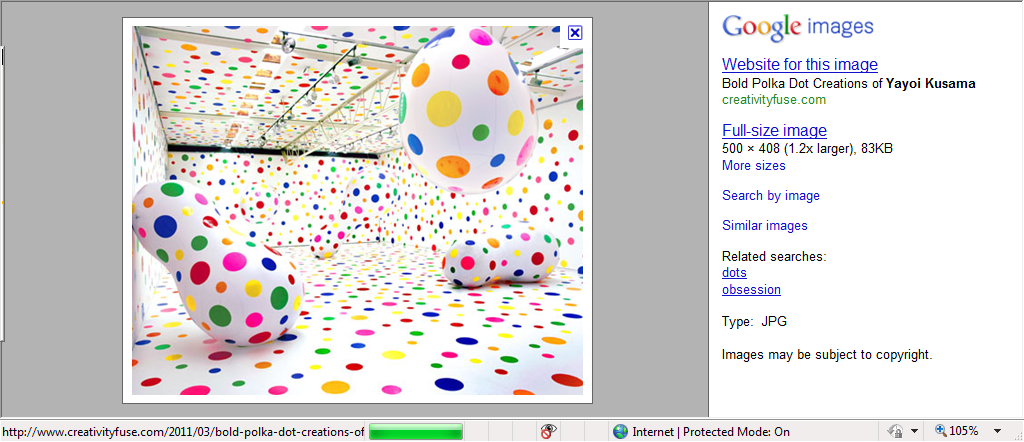Image resolution: width=1024 pixels, height=442 pixels.
Task: Click the 'Internet | Protected Mode: On' status text
Action: pos(711,432)
